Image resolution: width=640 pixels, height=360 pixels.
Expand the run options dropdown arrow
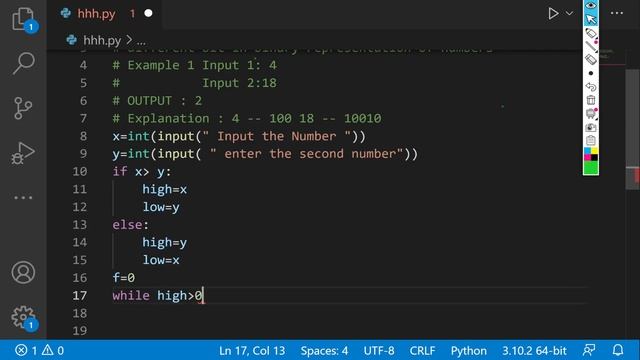(569, 13)
